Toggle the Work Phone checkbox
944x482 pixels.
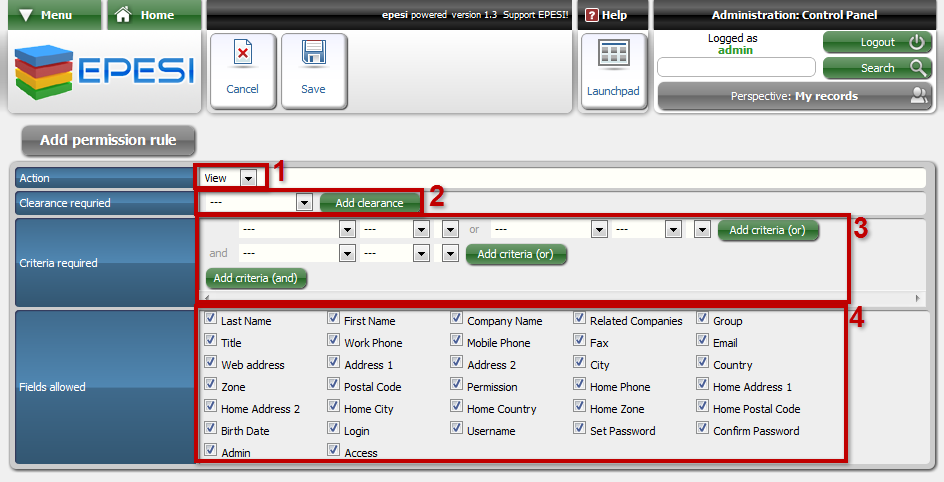click(334, 340)
